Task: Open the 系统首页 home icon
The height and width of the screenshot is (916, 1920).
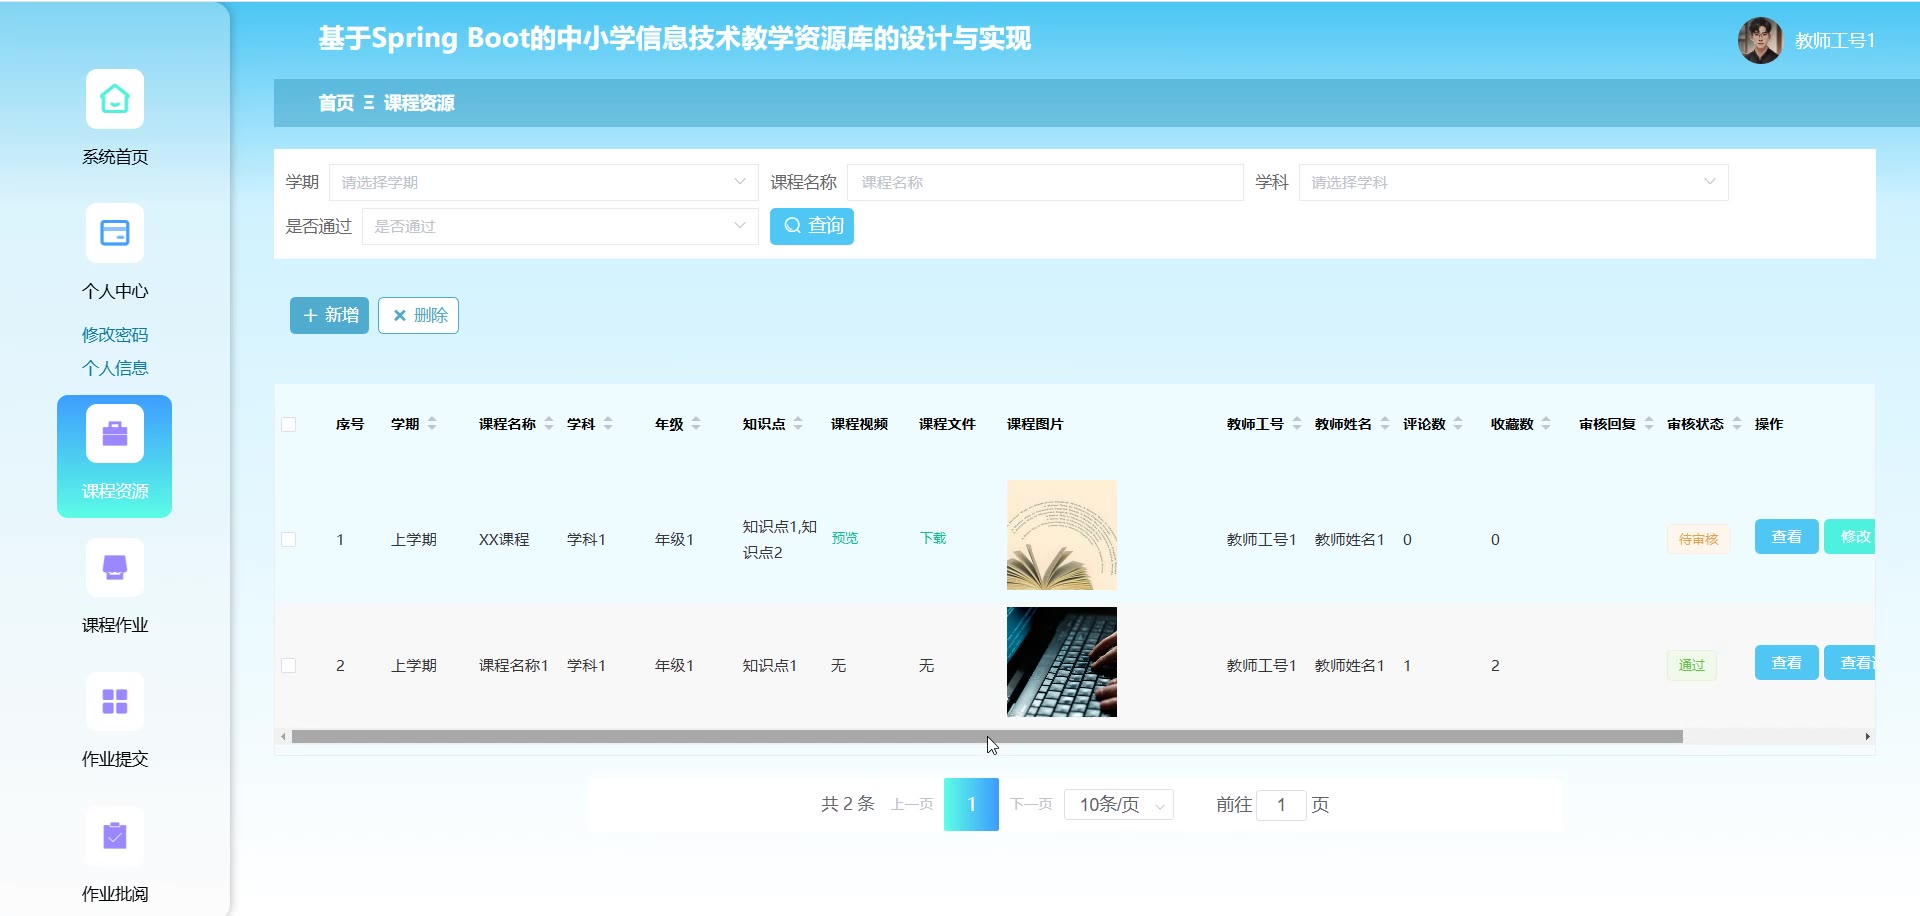Action: [x=114, y=99]
